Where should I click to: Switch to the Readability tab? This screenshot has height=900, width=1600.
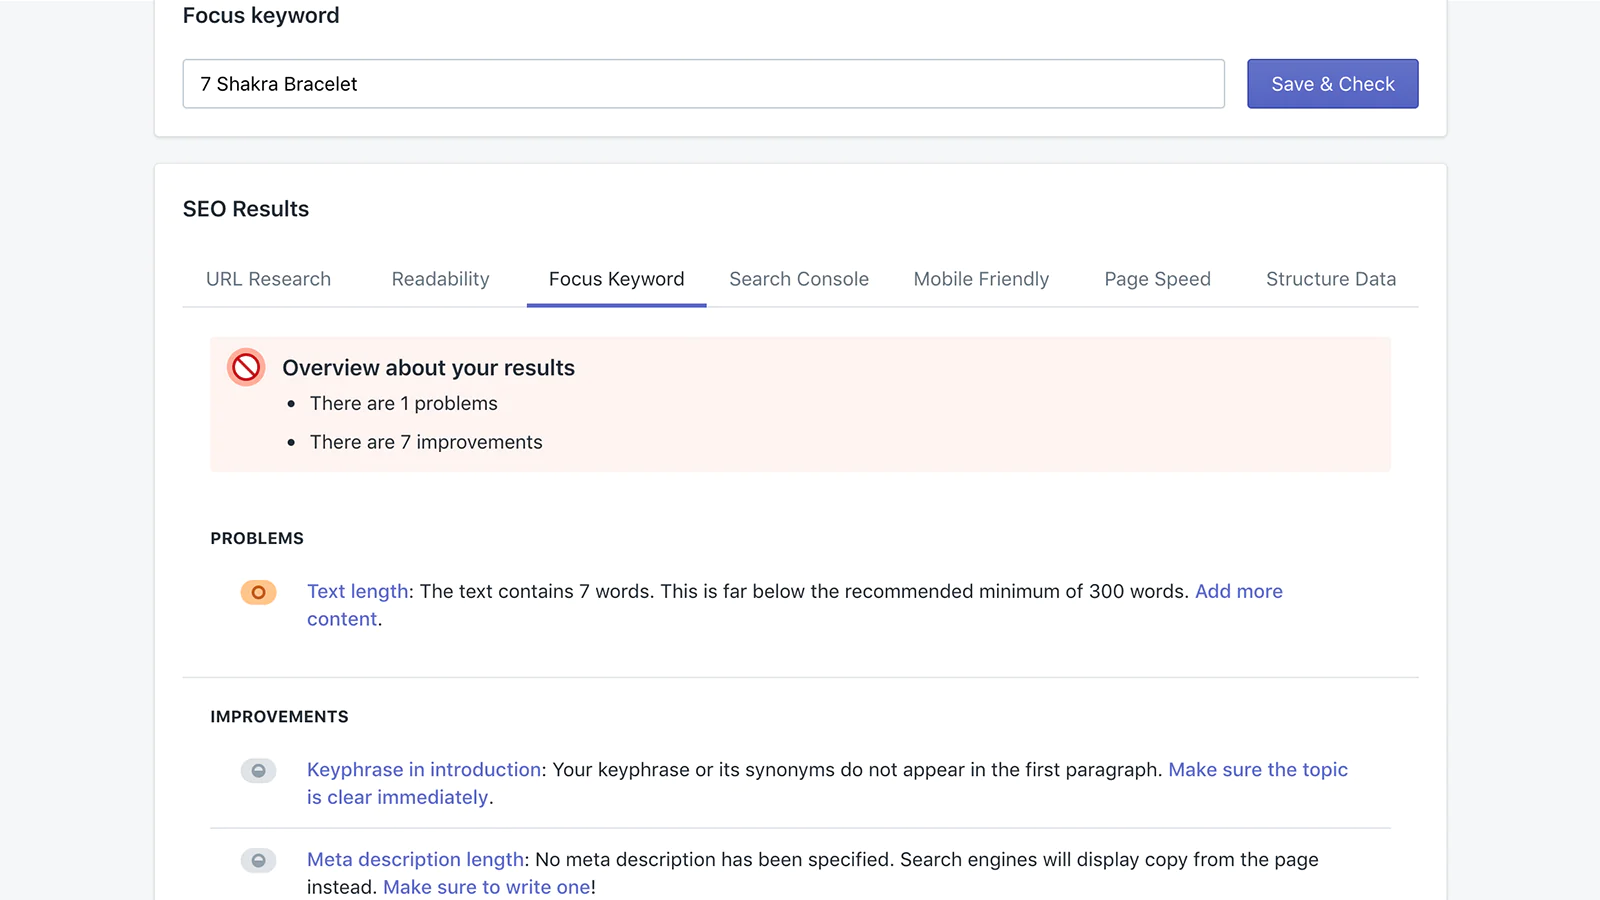tap(440, 279)
